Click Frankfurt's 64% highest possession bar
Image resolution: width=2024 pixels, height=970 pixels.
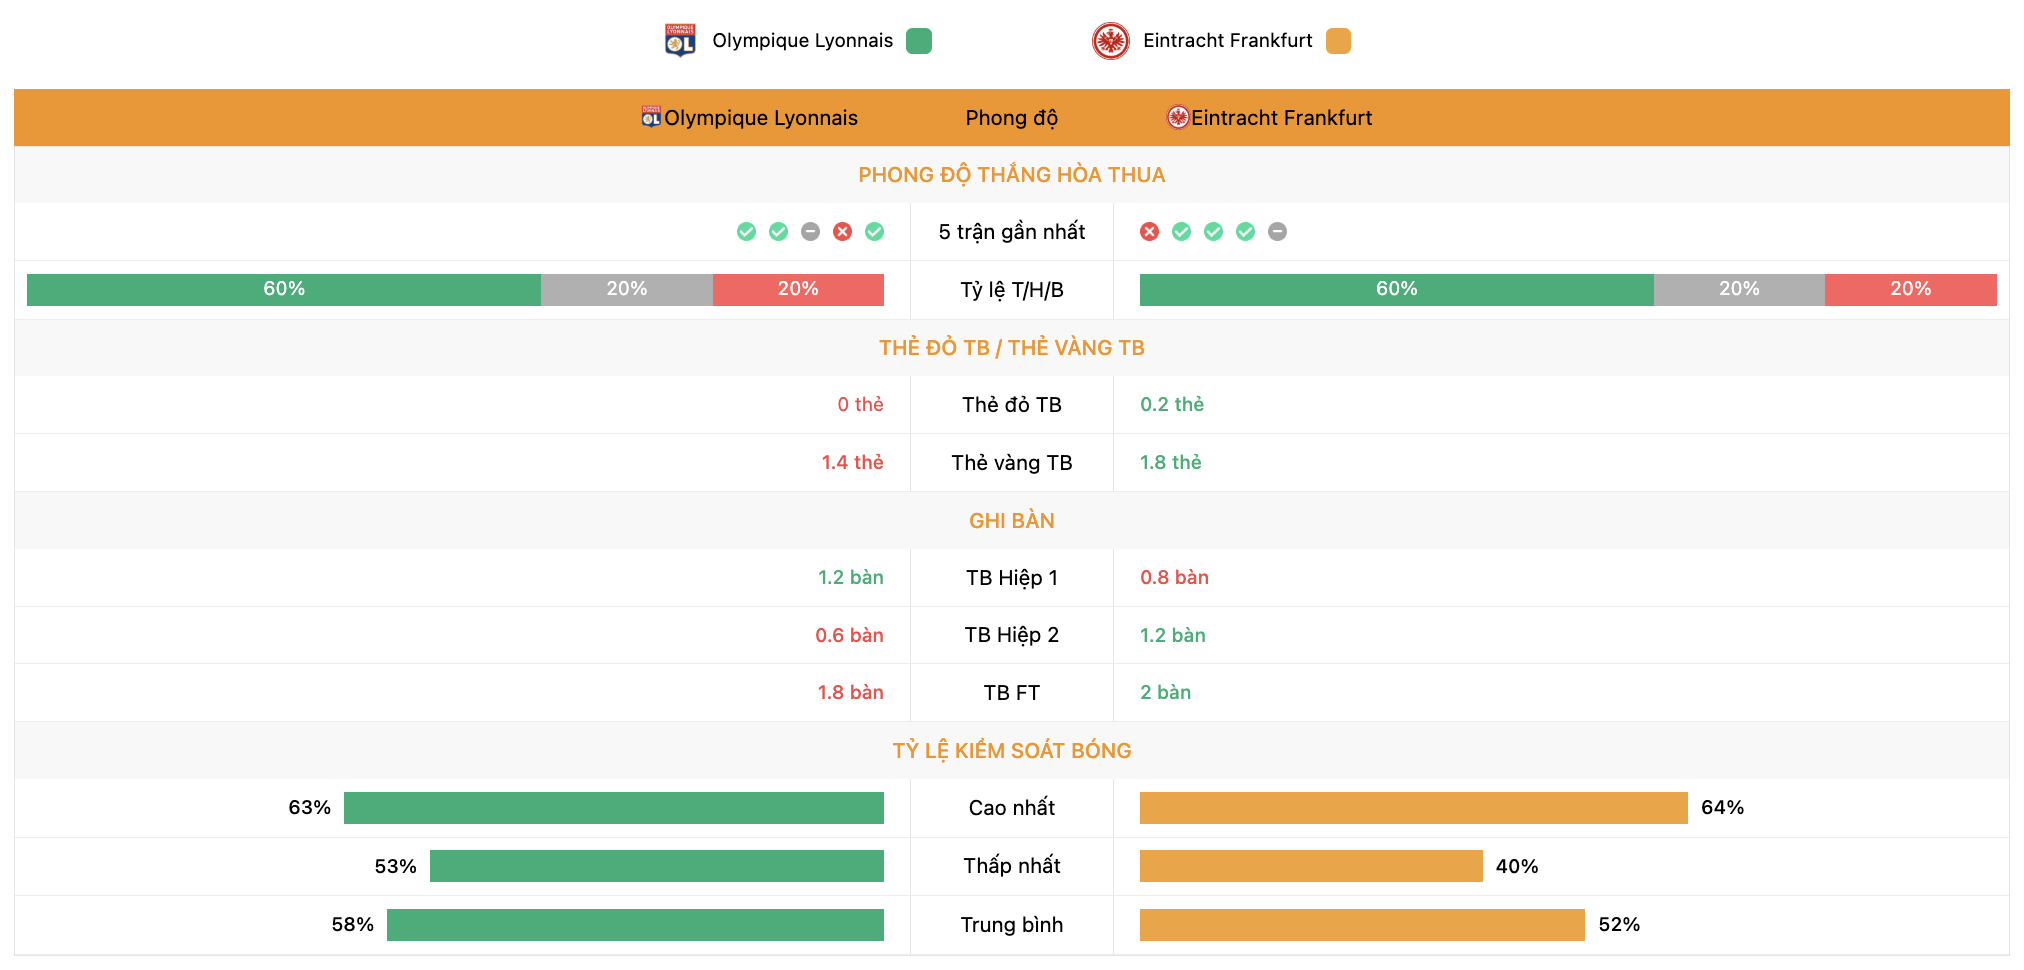point(1414,808)
